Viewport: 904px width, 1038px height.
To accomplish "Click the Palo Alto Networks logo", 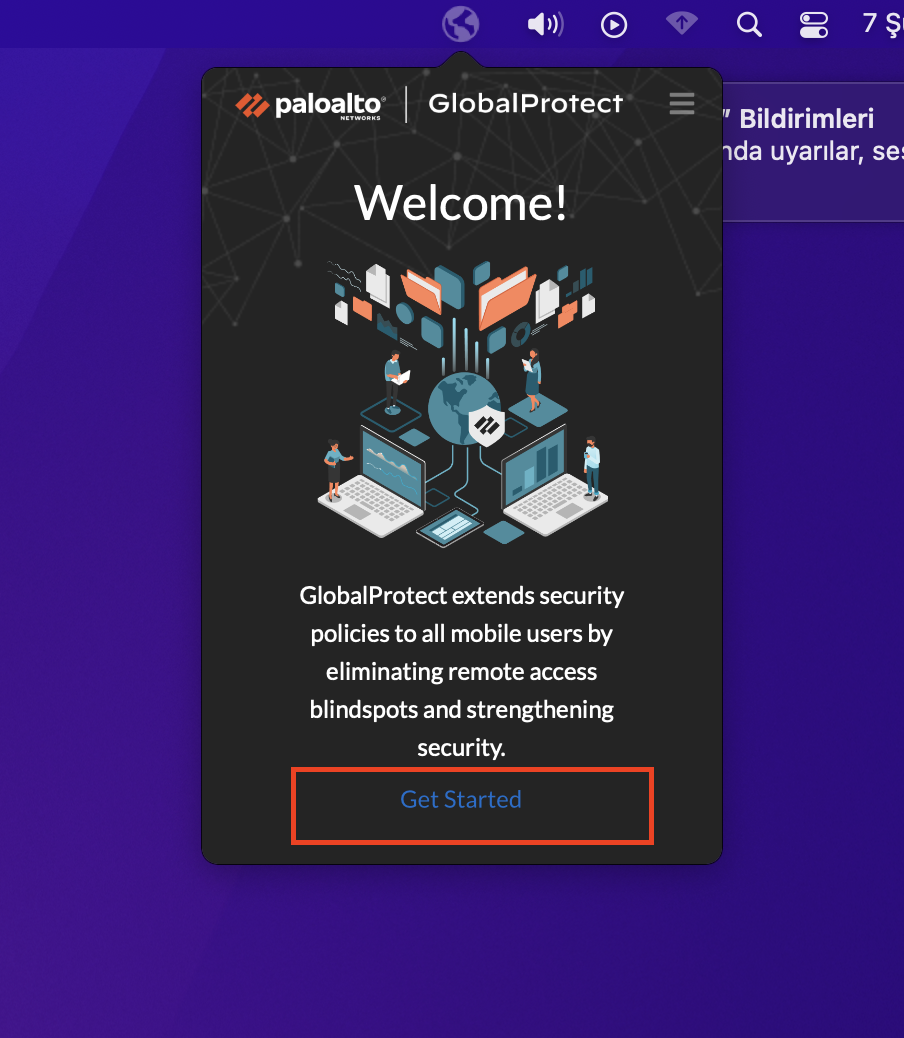I will (310, 105).
